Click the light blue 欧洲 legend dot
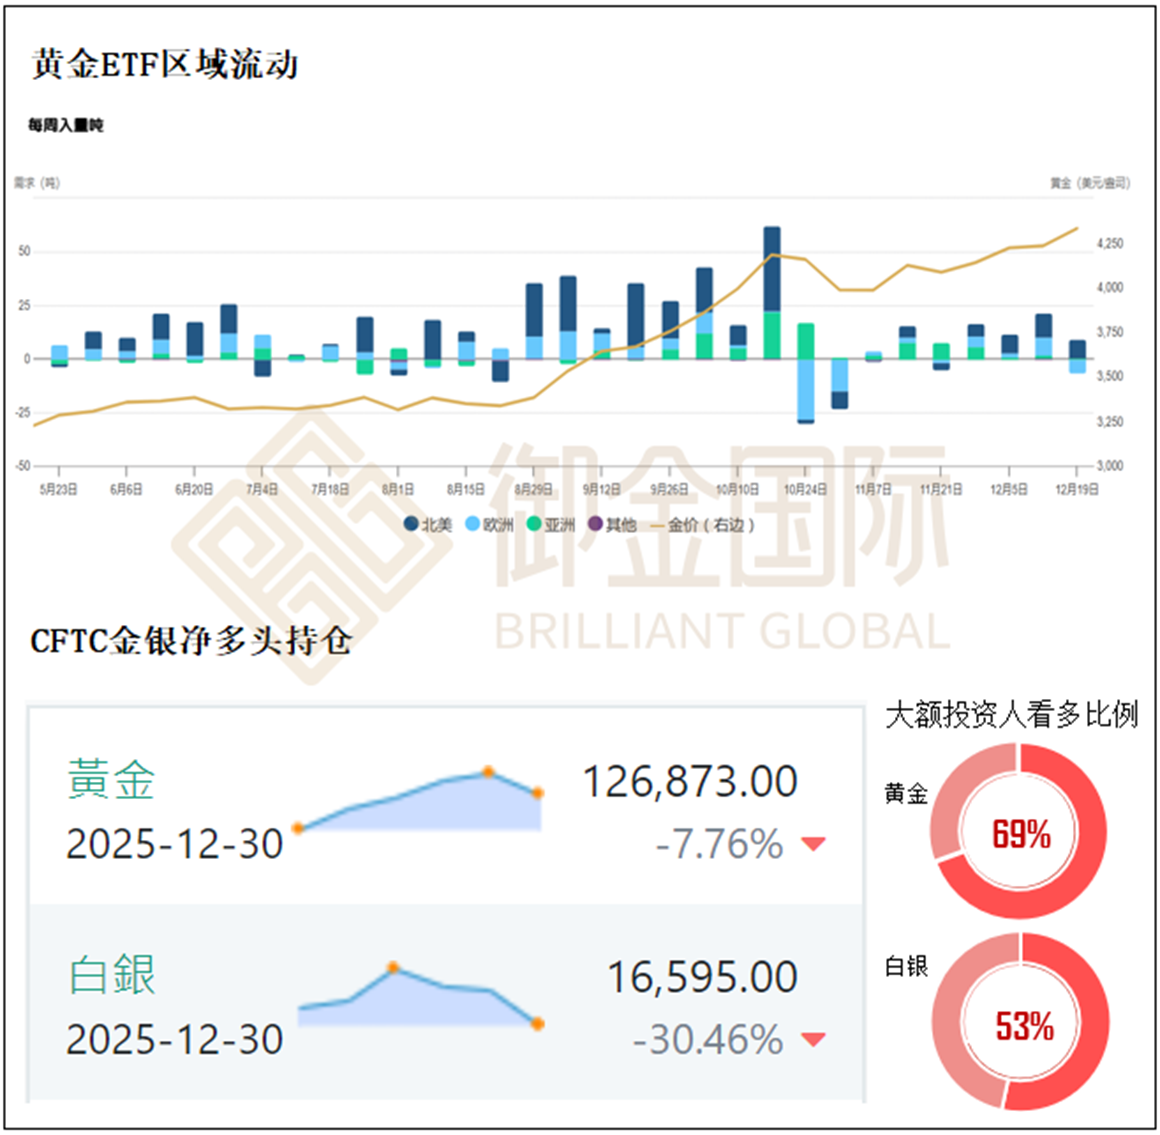The height and width of the screenshot is (1135, 1160). (x=473, y=524)
